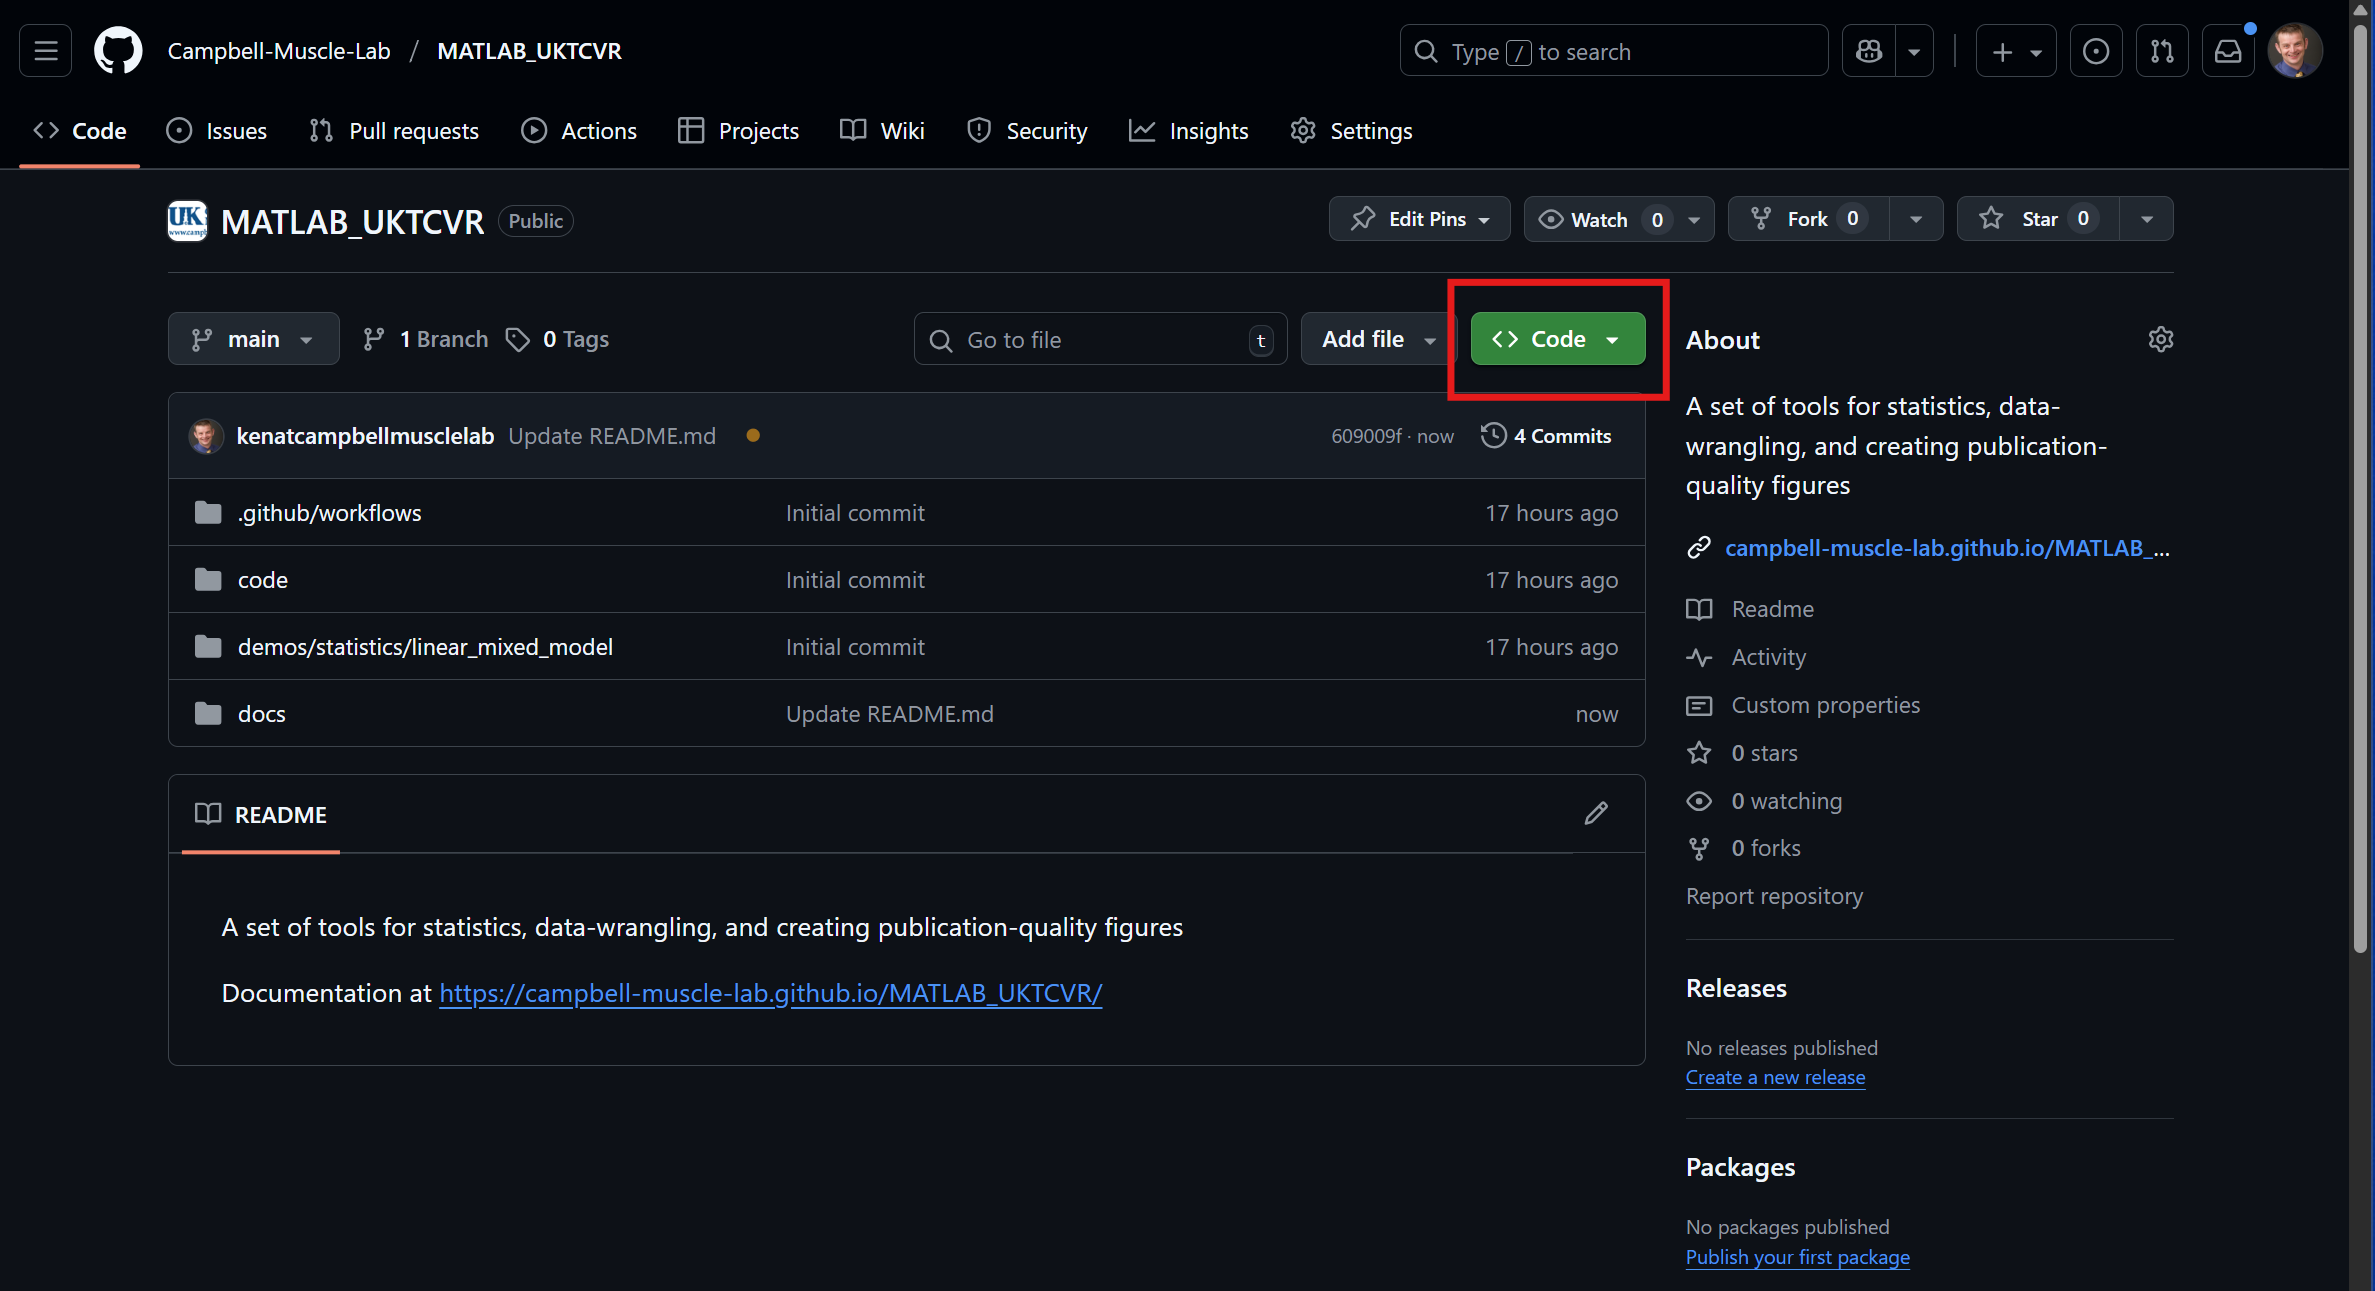Open the create new plus menu
Image resolution: width=2375 pixels, height=1291 pixels.
click(2016, 51)
